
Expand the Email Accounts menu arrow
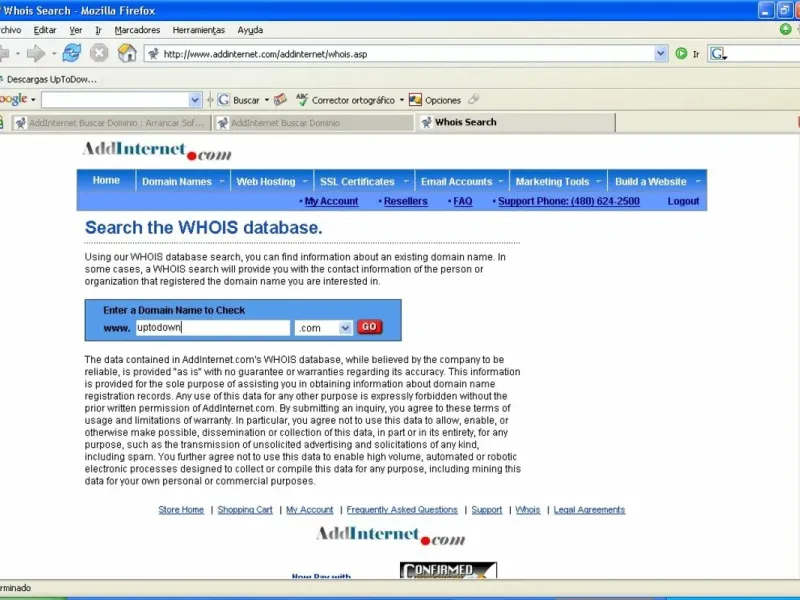pyautogui.click(x=501, y=181)
